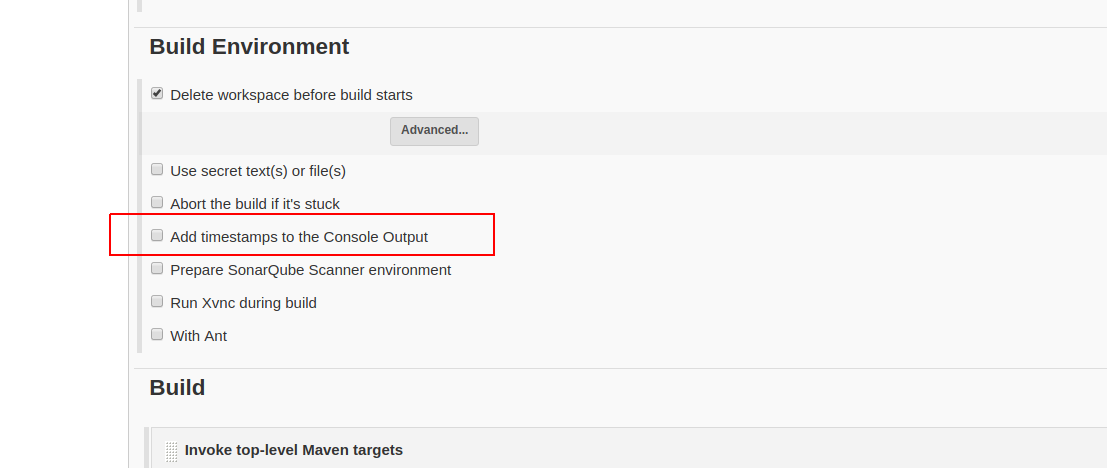1107x468 pixels.
Task: Enable Add timestamps to Console Output checkbox
Action: click(157, 236)
